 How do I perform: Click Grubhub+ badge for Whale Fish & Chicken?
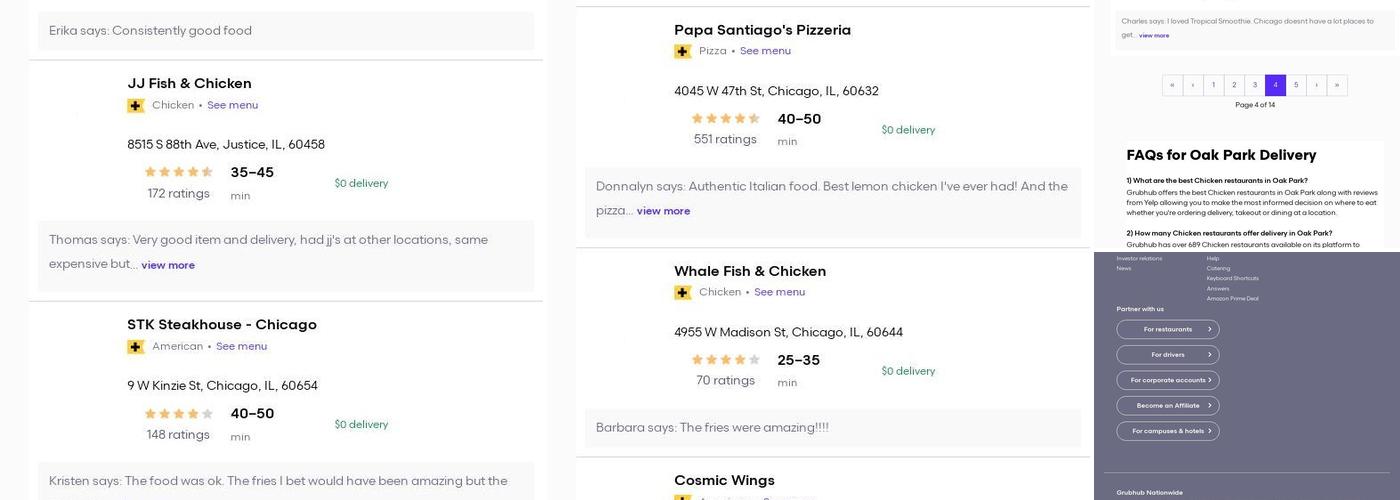(683, 292)
